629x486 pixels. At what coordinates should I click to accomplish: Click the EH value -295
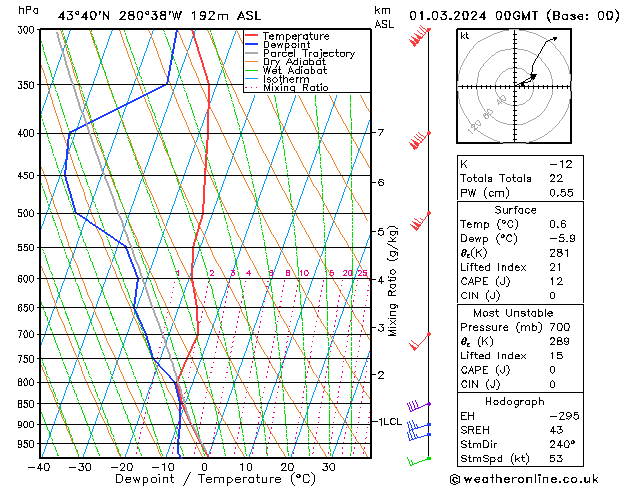(564, 416)
